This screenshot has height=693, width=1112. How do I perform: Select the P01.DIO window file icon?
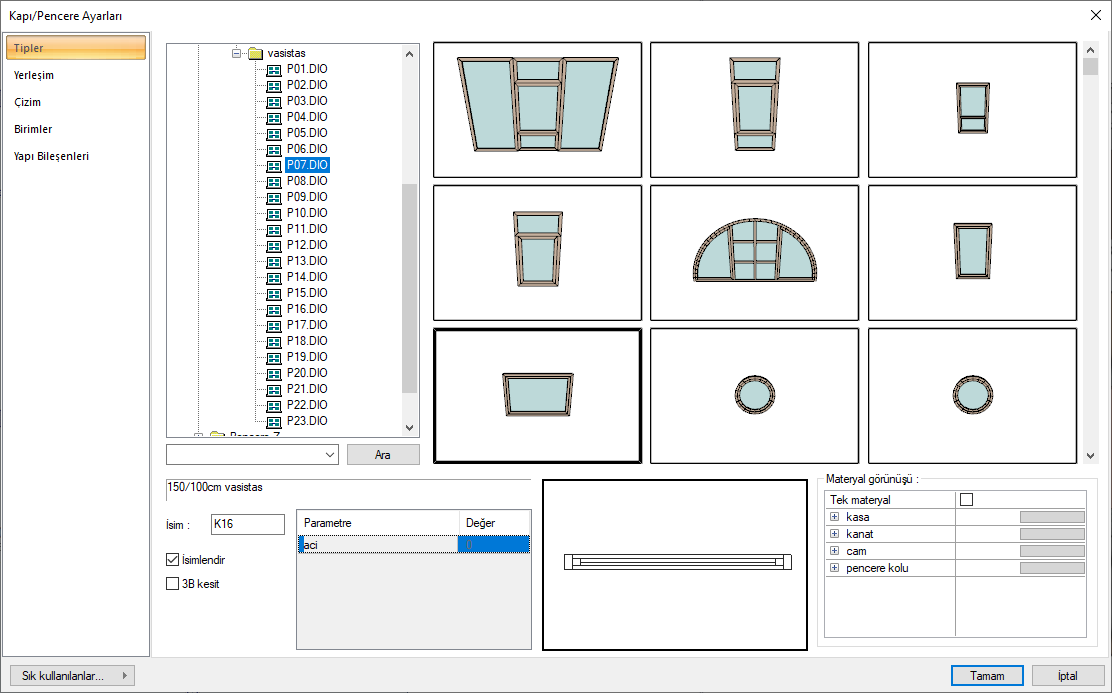tap(274, 69)
